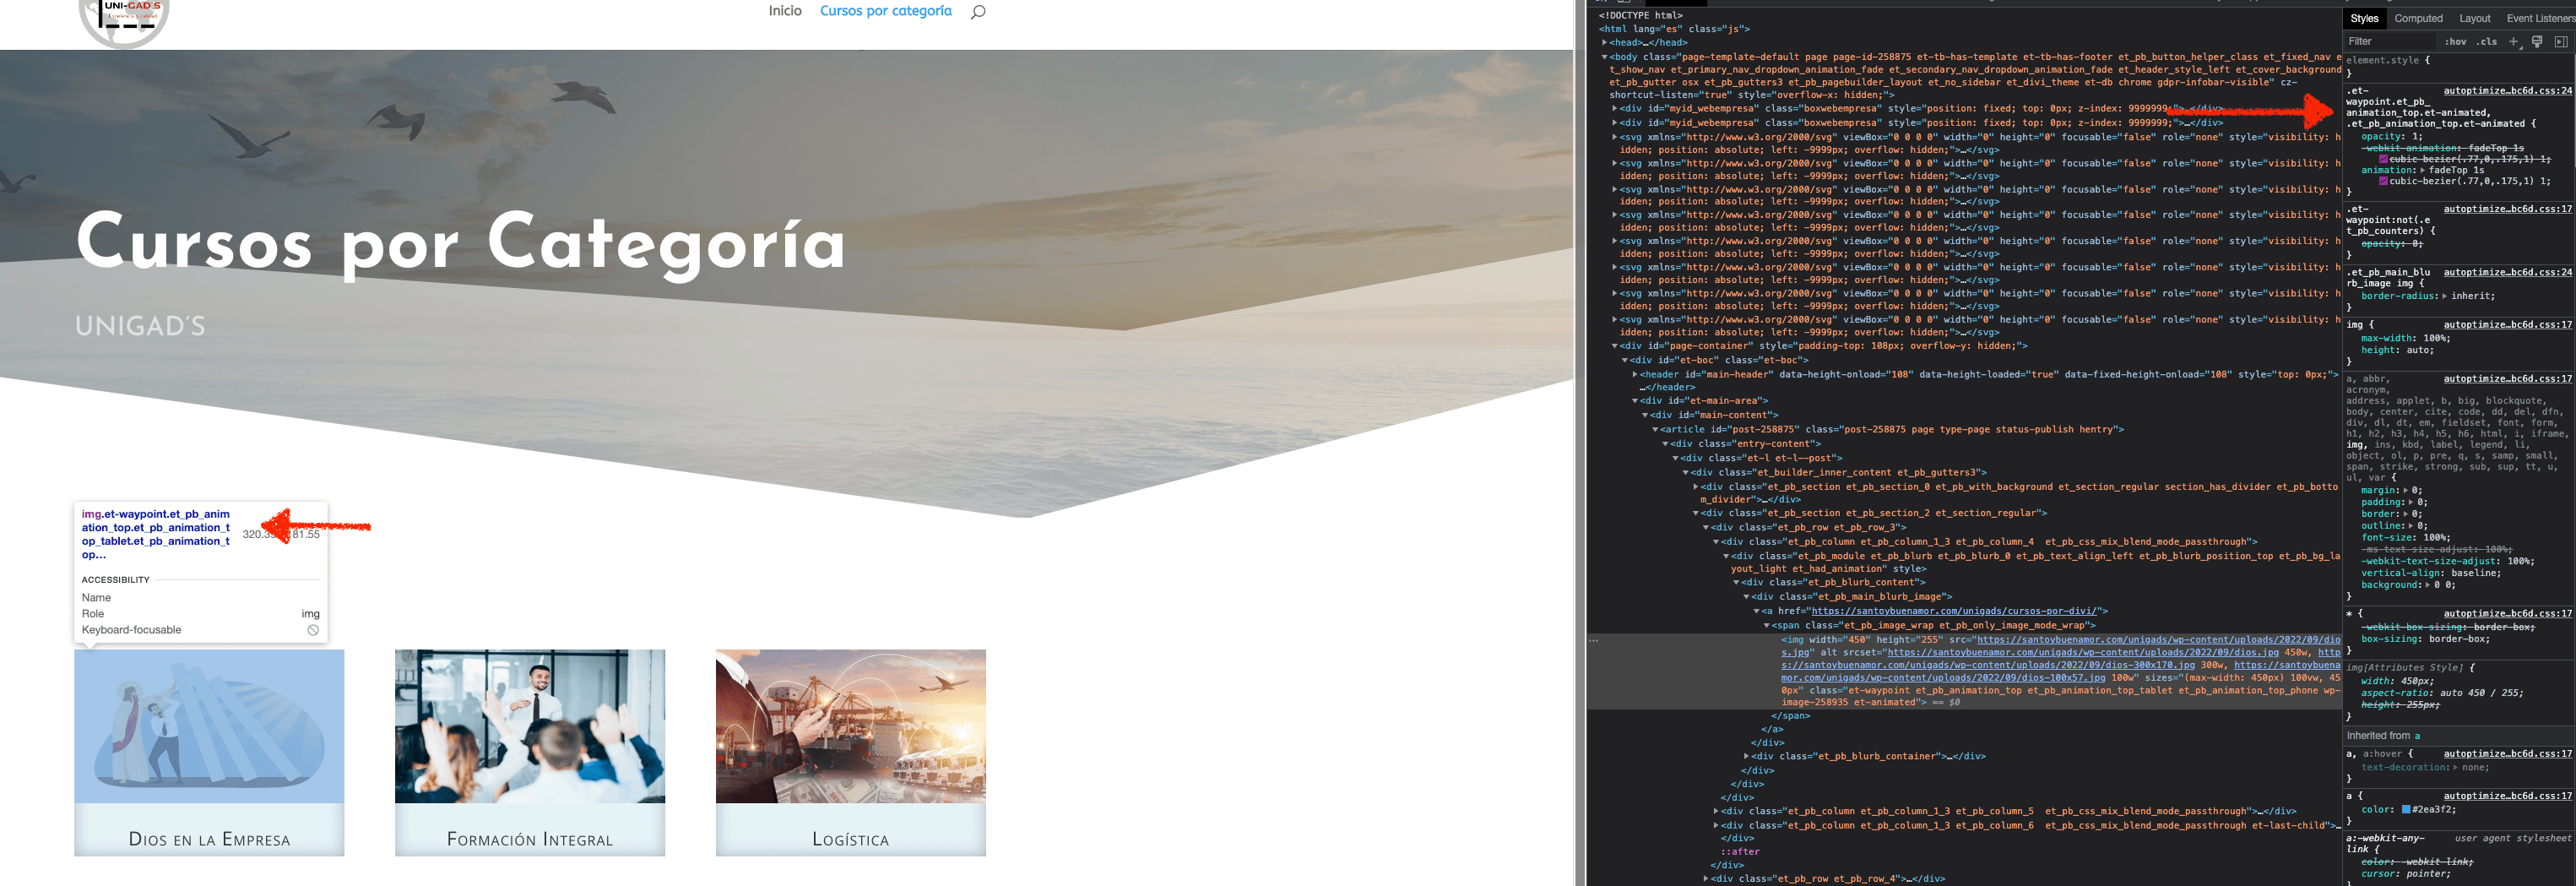Edit the max-width: 100% declaration
Image resolution: width=2576 pixels, height=886 pixels.
click(x=2405, y=339)
